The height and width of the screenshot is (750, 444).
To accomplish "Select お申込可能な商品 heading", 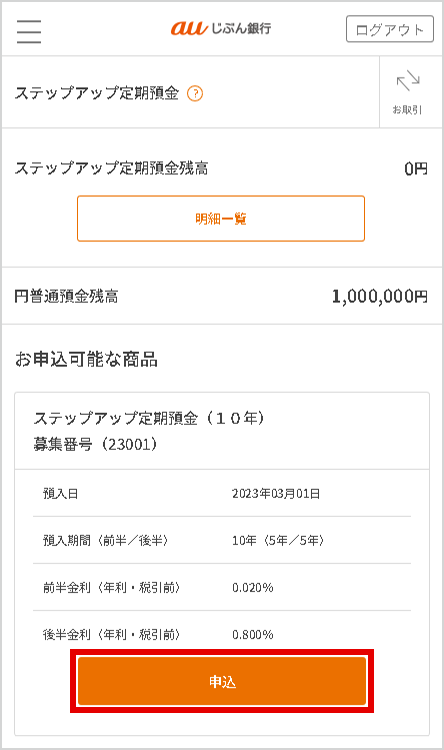I will click(86, 359).
